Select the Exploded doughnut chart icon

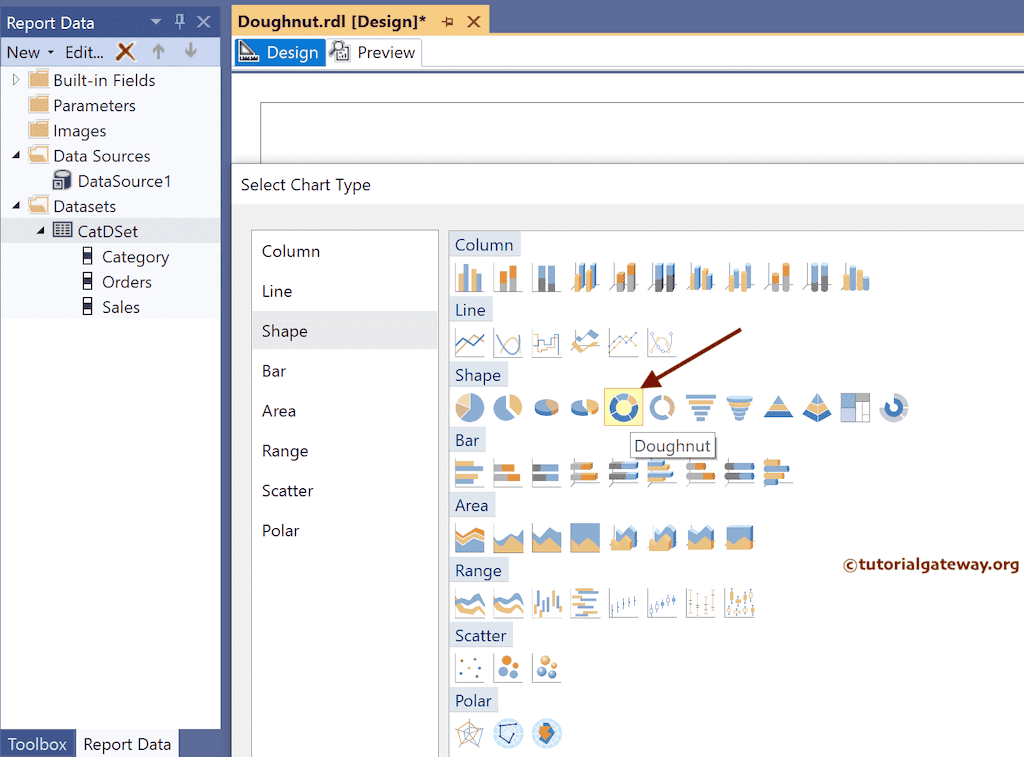[662, 408]
